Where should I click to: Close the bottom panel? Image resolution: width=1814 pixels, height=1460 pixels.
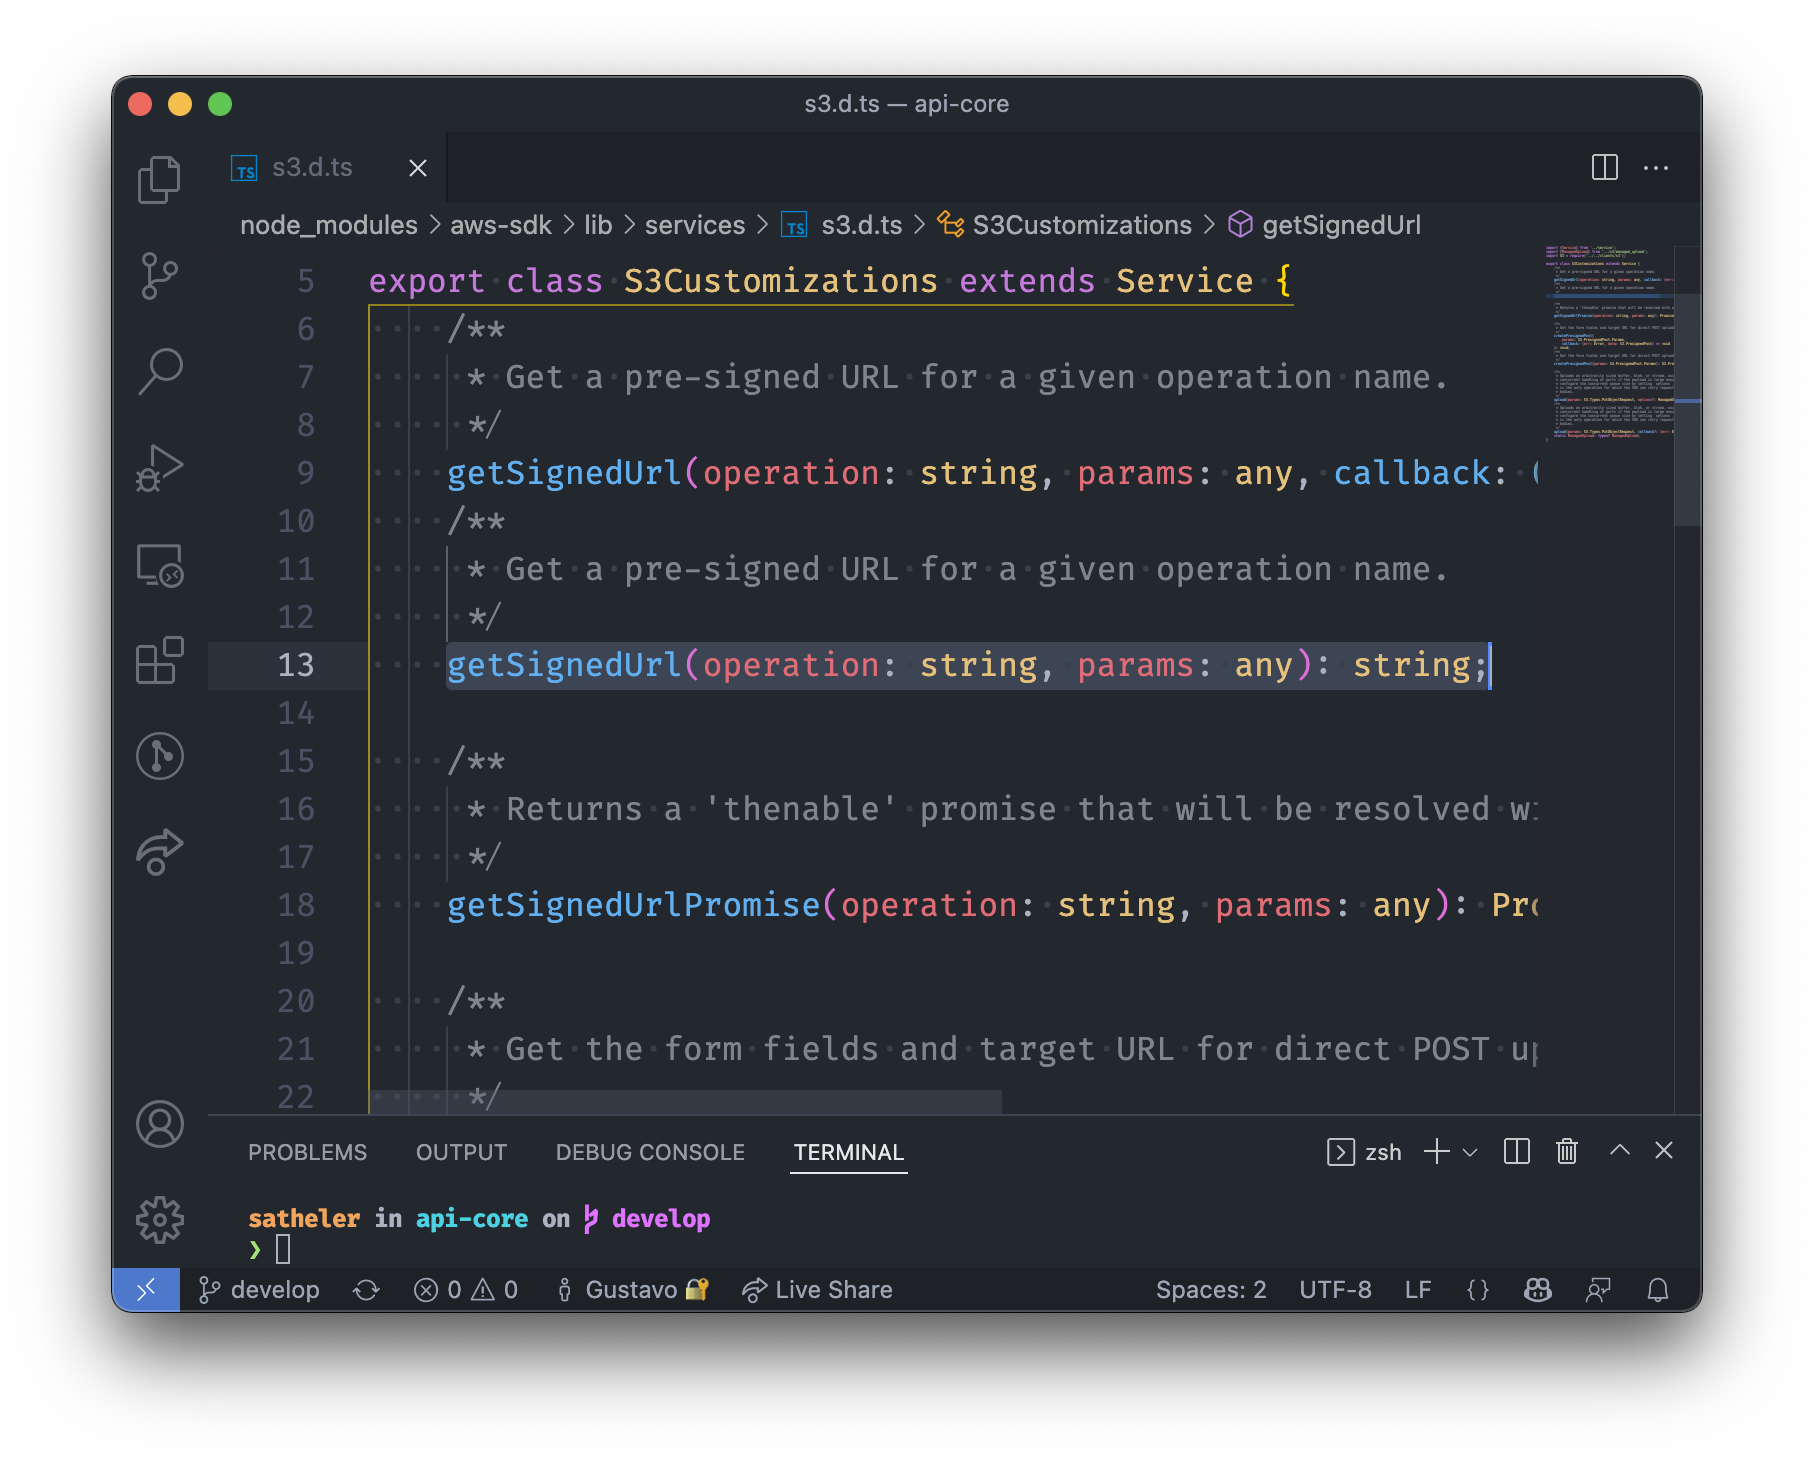pos(1664,1150)
